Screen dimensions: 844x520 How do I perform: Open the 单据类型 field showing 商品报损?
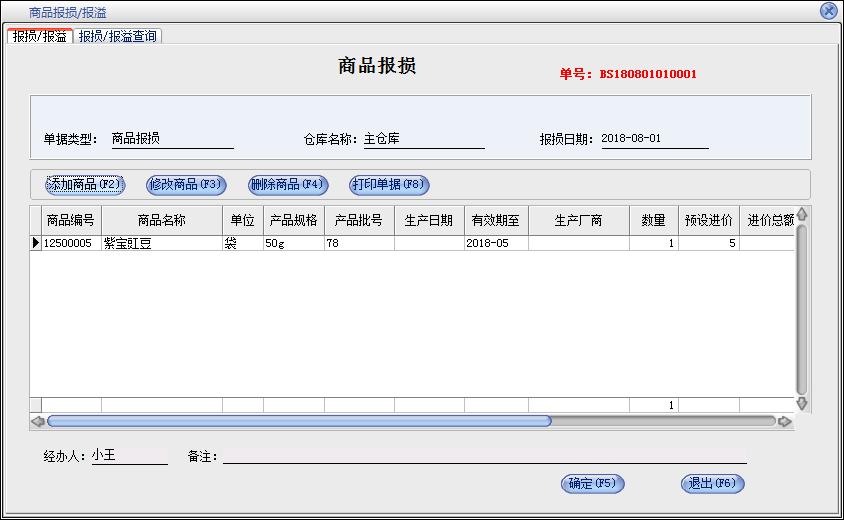click(x=171, y=139)
